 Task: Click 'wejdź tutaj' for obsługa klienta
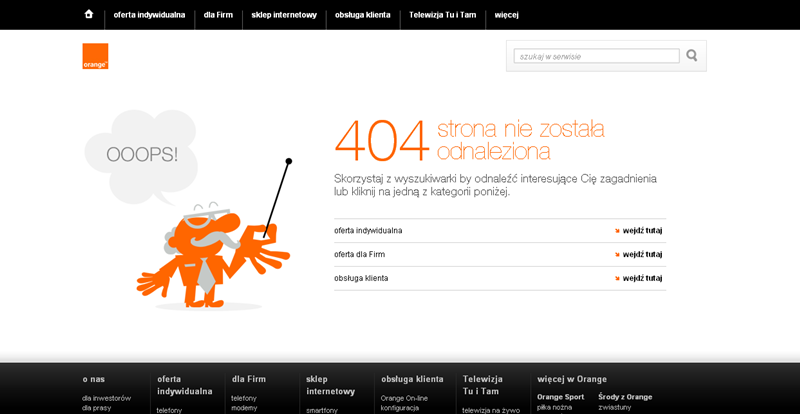pos(639,278)
